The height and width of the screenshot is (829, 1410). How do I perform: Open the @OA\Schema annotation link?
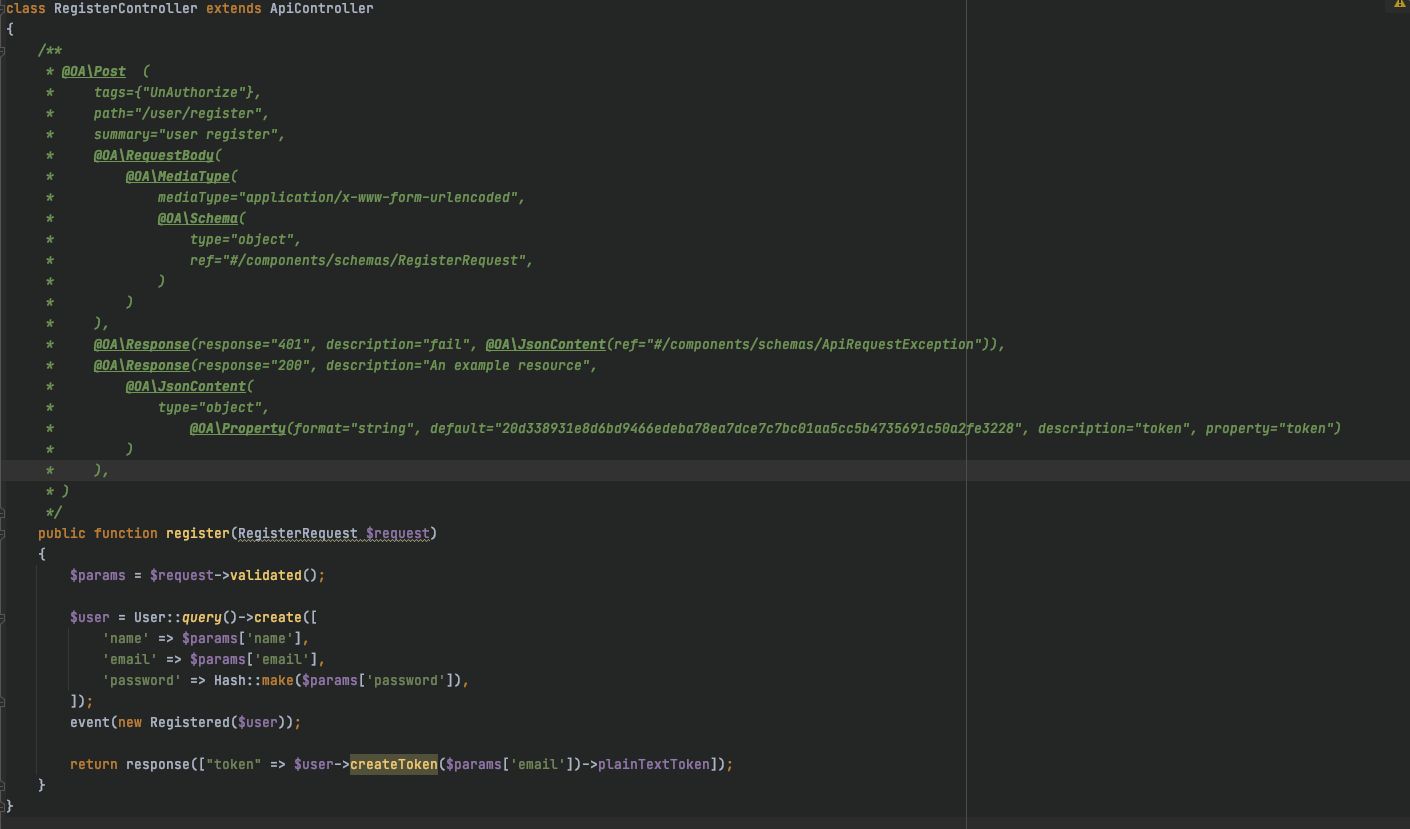(198, 218)
